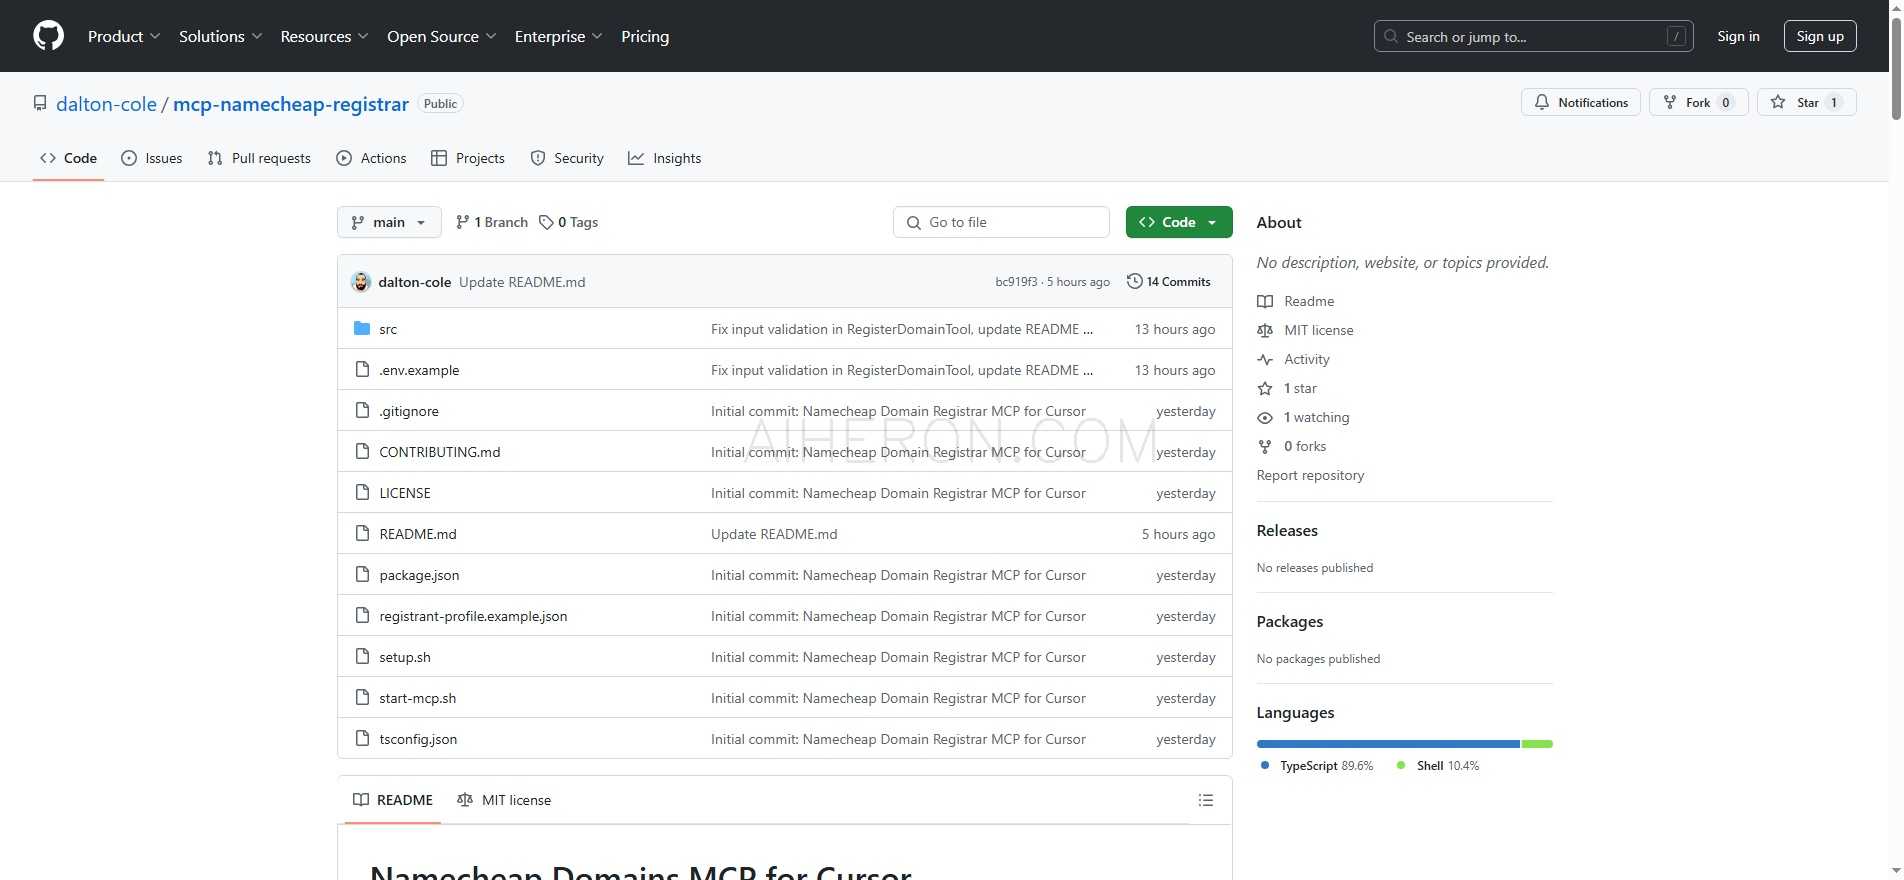Open the registrant-profile.example.json file
This screenshot has height=880, width=1904.
coord(473,616)
